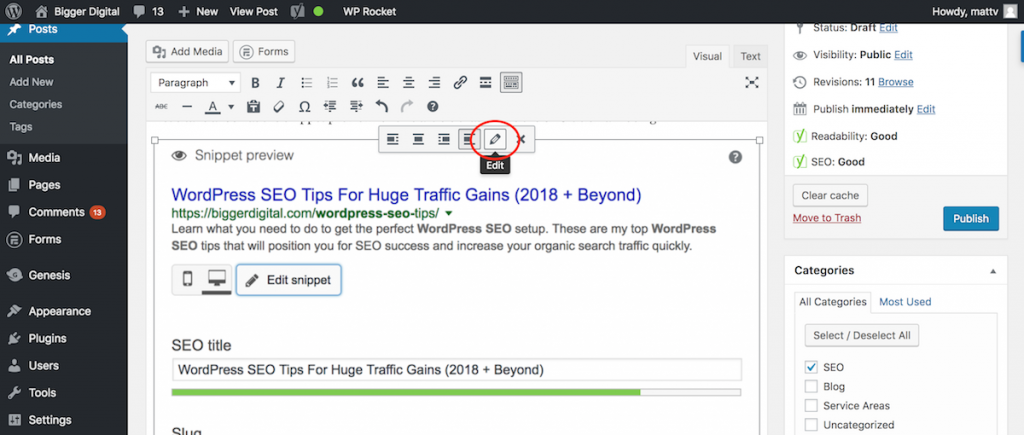1024x435 pixels.
Task: Open the WP Rocket menu
Action: tap(370, 11)
